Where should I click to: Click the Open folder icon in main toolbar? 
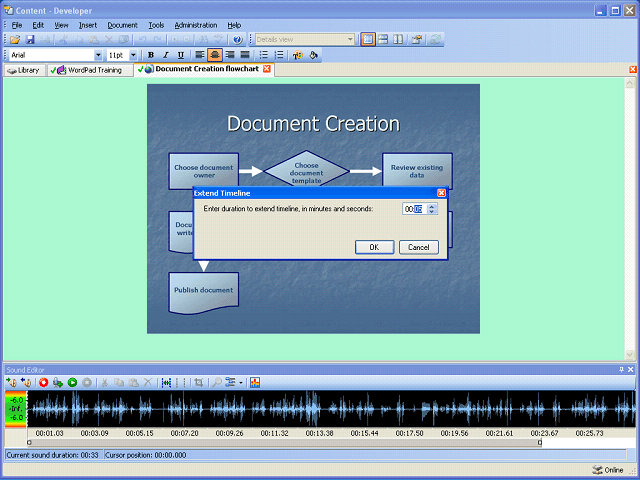tap(15, 39)
